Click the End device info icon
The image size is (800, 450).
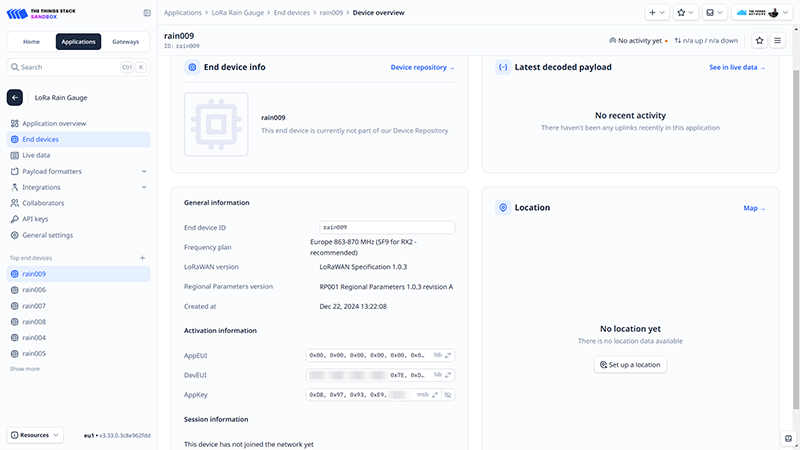[192, 67]
